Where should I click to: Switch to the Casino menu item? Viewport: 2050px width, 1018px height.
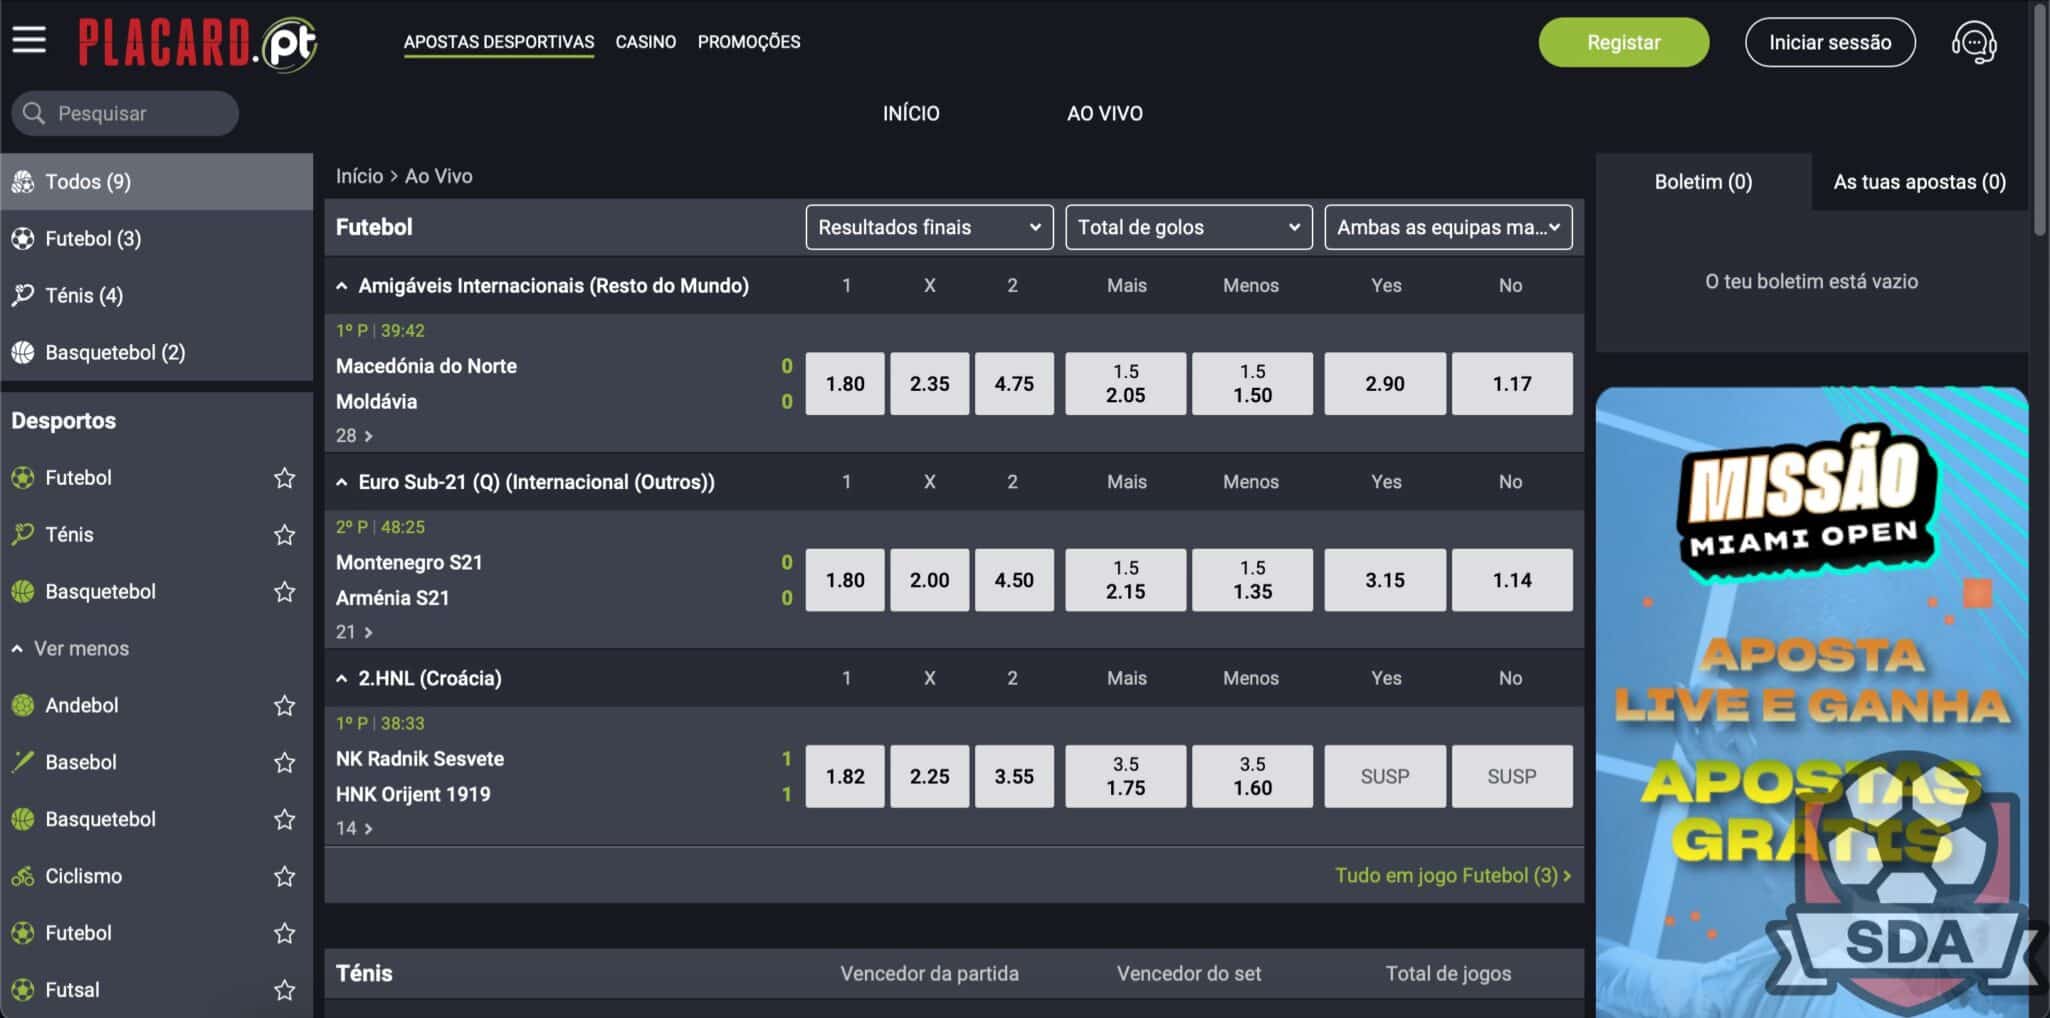645,42
